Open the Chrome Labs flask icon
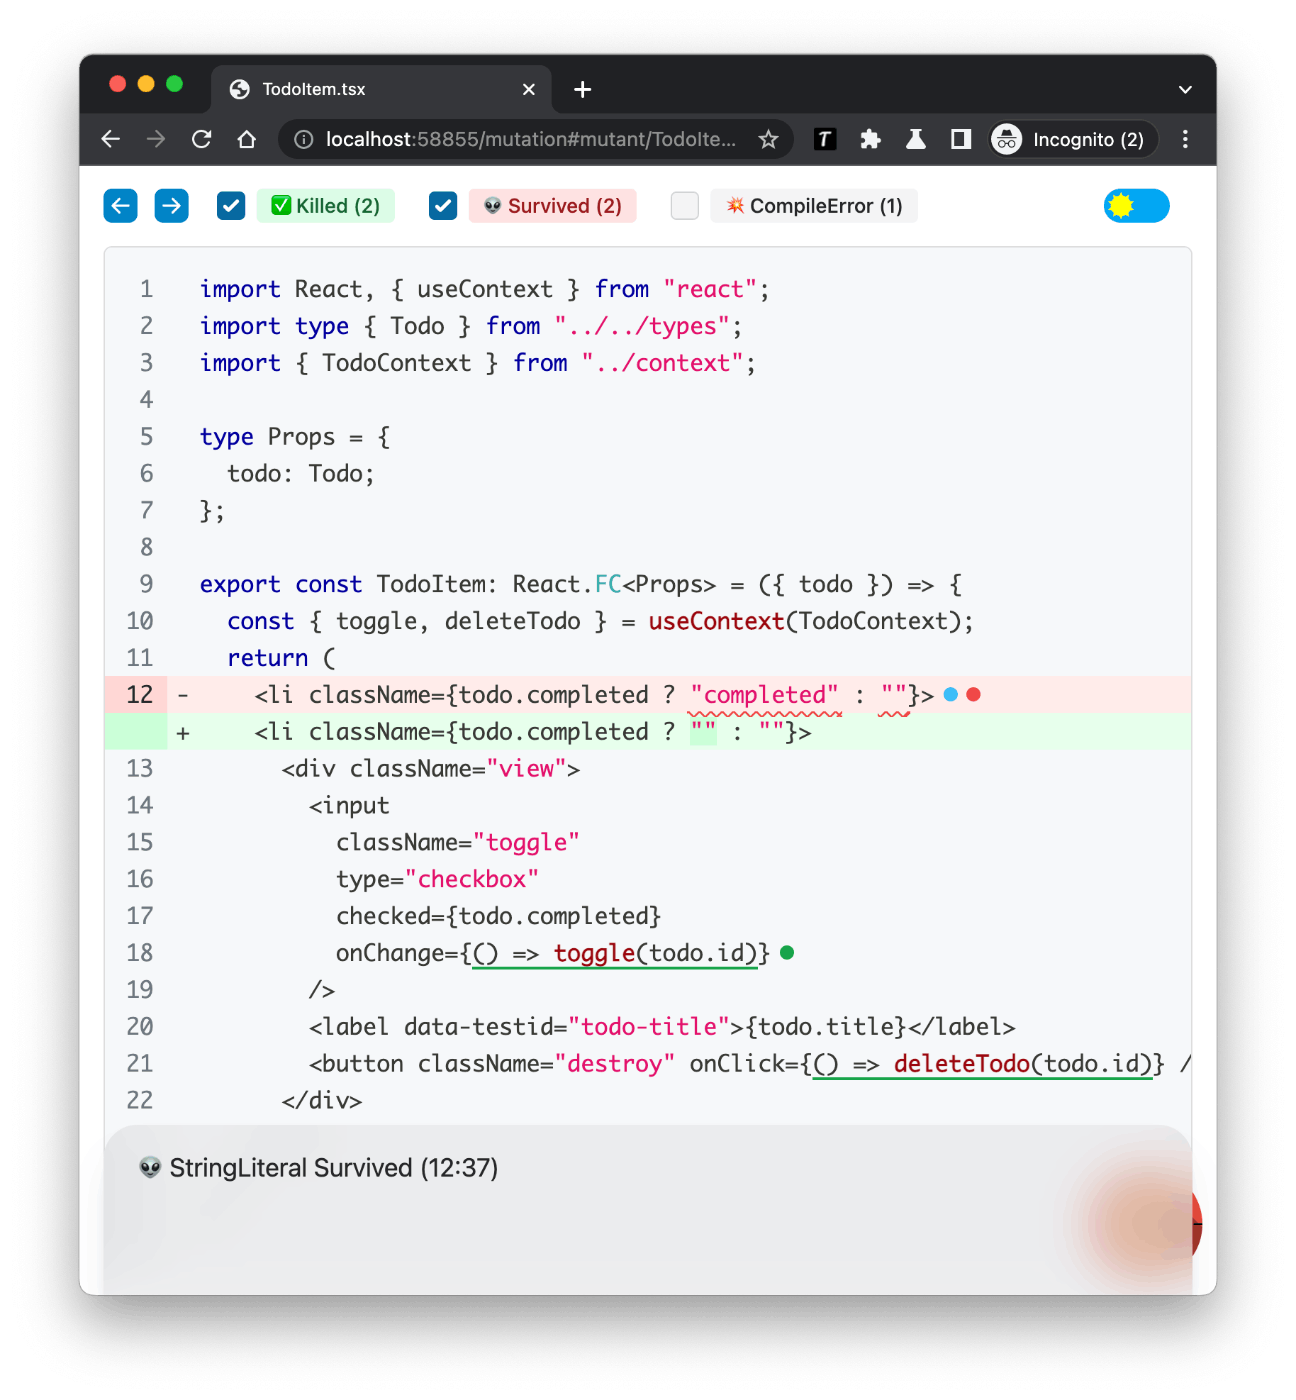Viewport: 1296px width, 1400px height. tap(915, 139)
